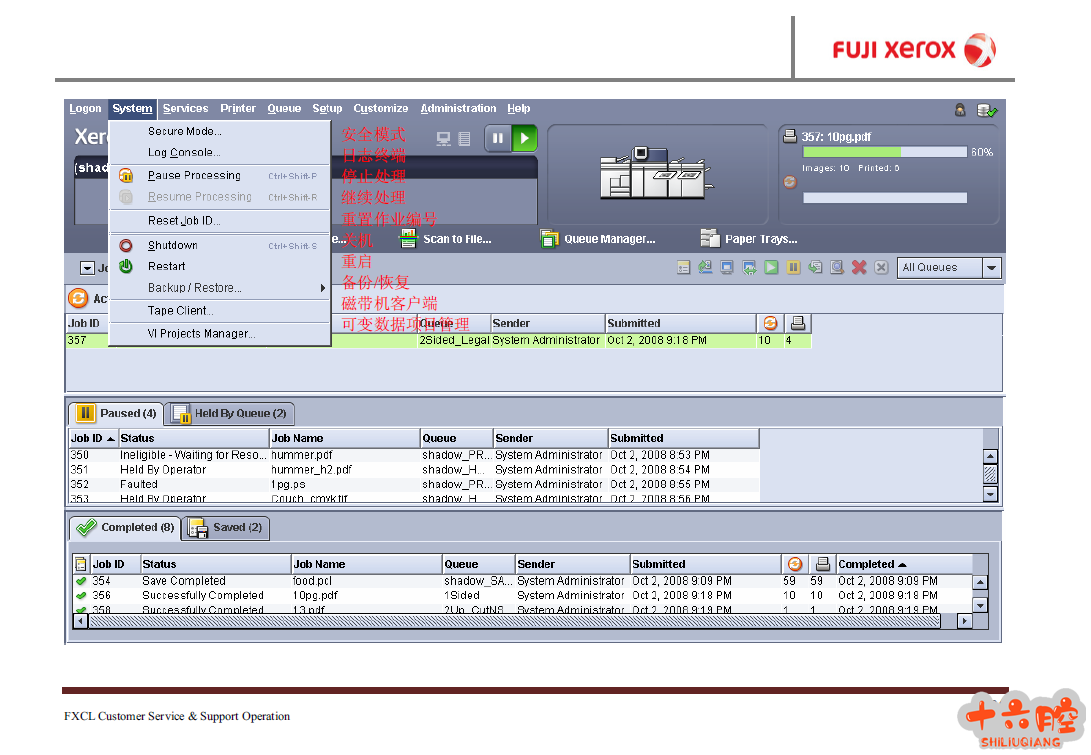Viewport: 1091px width, 755px height.
Task: Open the job list dropdown arrow at left
Action: (x=87, y=268)
